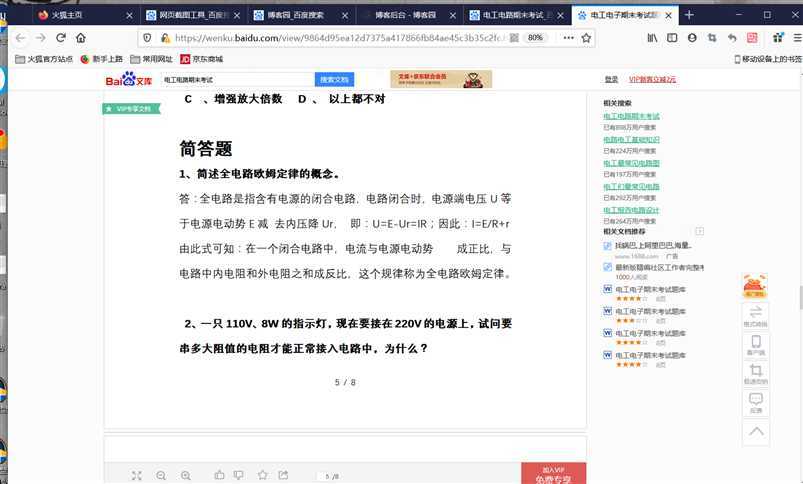This screenshot has height=484, width=803.
Task: Click the blue 搜索文档 button
Action: (x=334, y=79)
